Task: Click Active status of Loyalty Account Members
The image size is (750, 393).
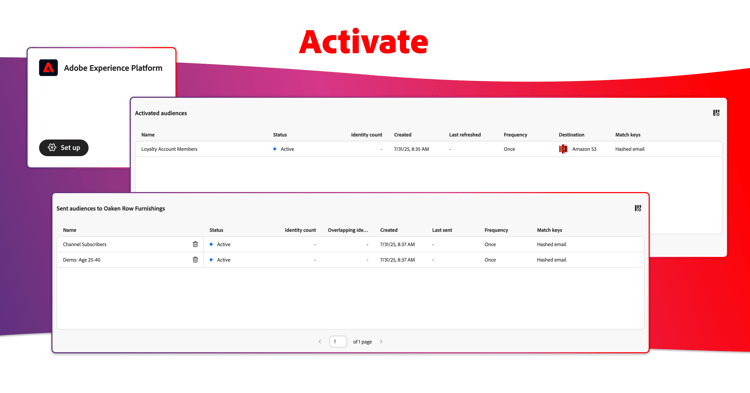Action: pos(284,149)
